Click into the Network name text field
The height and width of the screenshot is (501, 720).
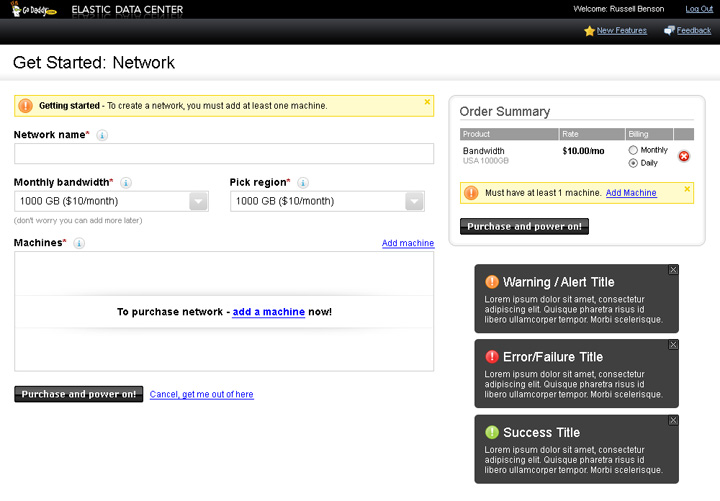[224, 154]
